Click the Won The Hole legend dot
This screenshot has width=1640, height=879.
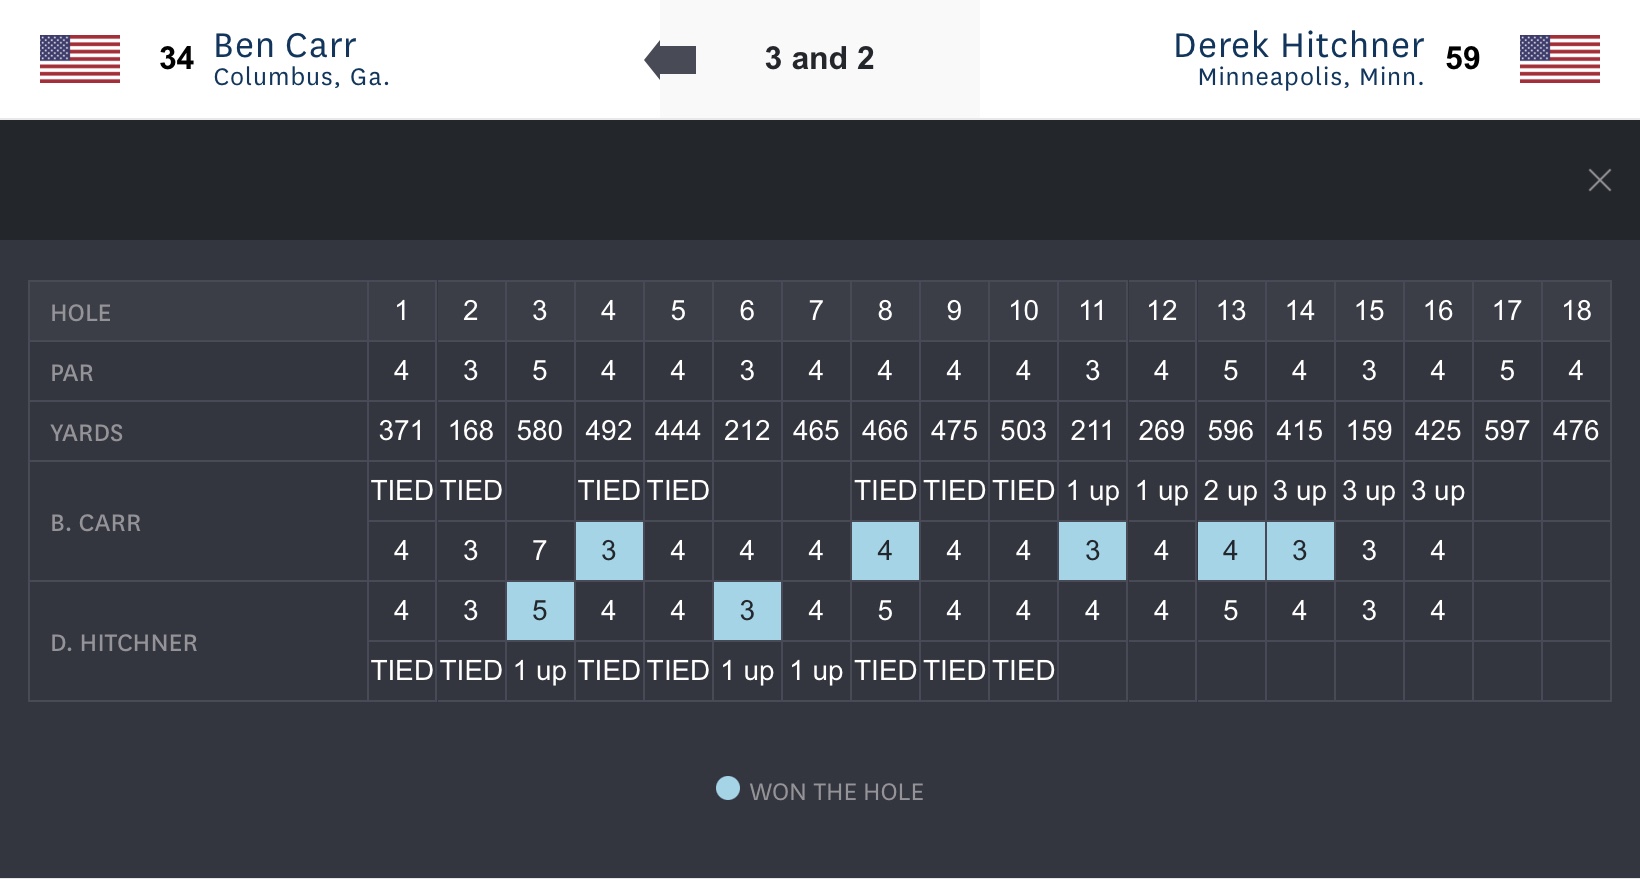[x=728, y=789]
